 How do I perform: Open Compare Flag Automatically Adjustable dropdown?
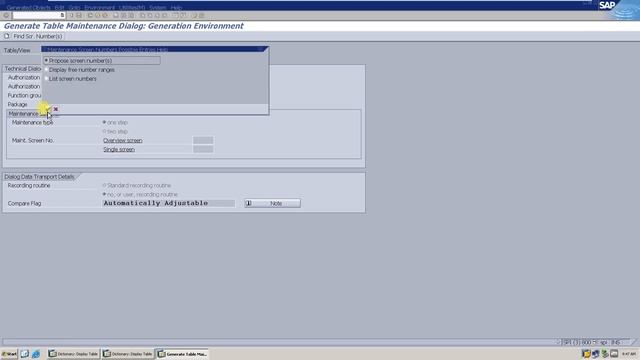coord(168,203)
